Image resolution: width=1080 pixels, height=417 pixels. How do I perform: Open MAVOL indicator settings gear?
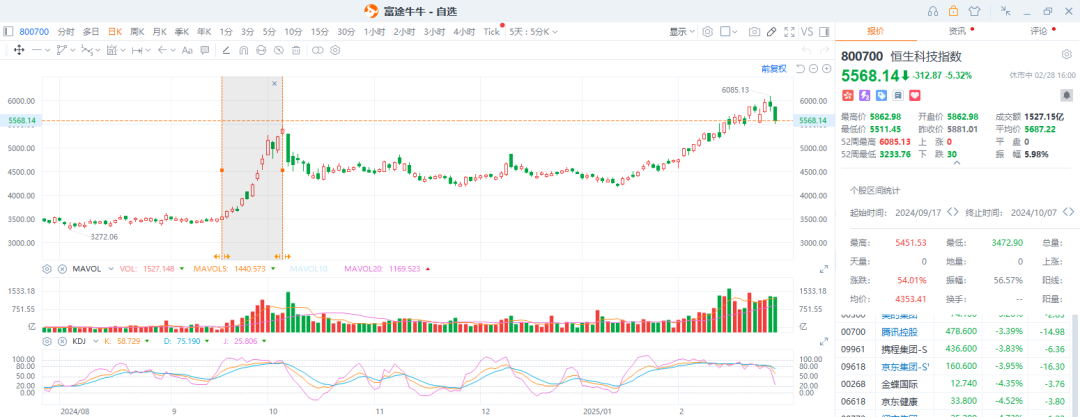click(48, 269)
